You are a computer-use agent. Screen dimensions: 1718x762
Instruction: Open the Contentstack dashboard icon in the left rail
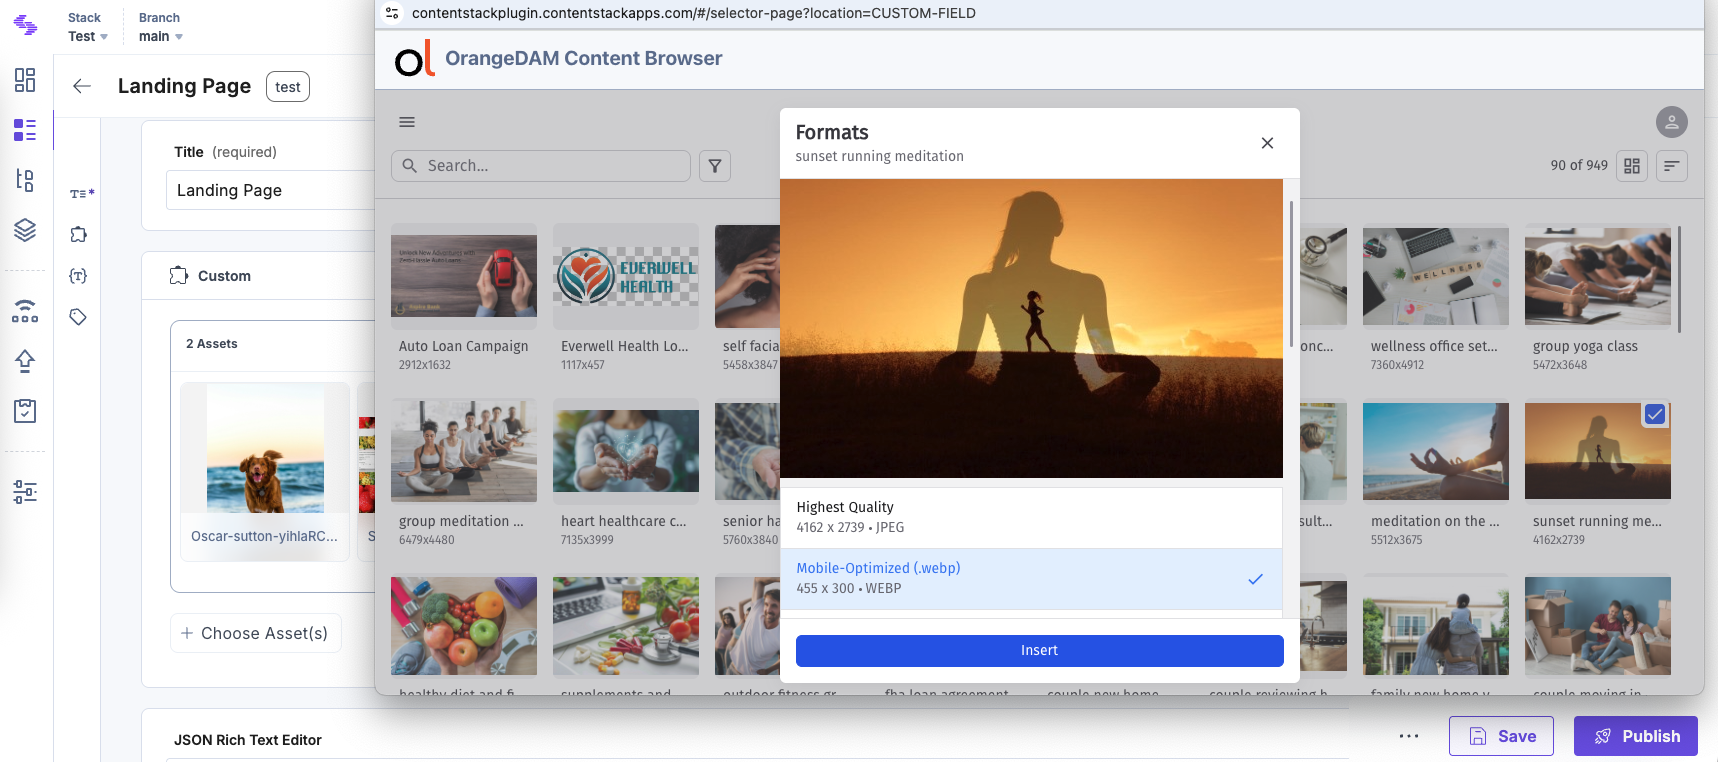coord(25,80)
